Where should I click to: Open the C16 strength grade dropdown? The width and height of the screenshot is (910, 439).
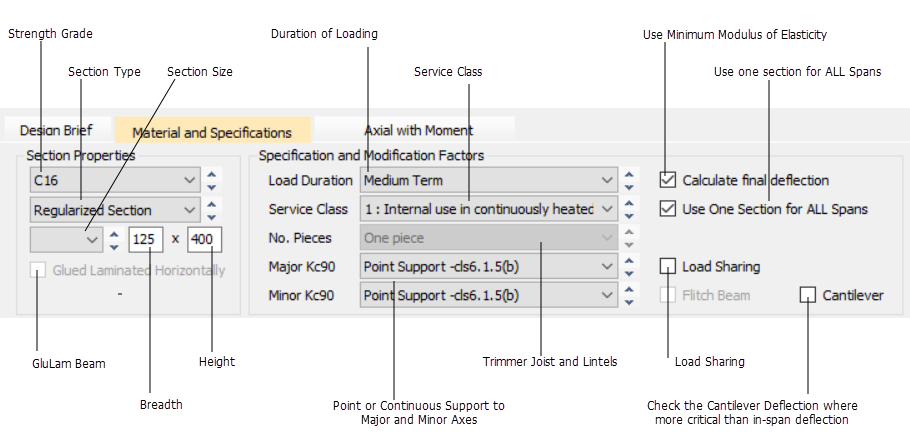click(x=114, y=181)
